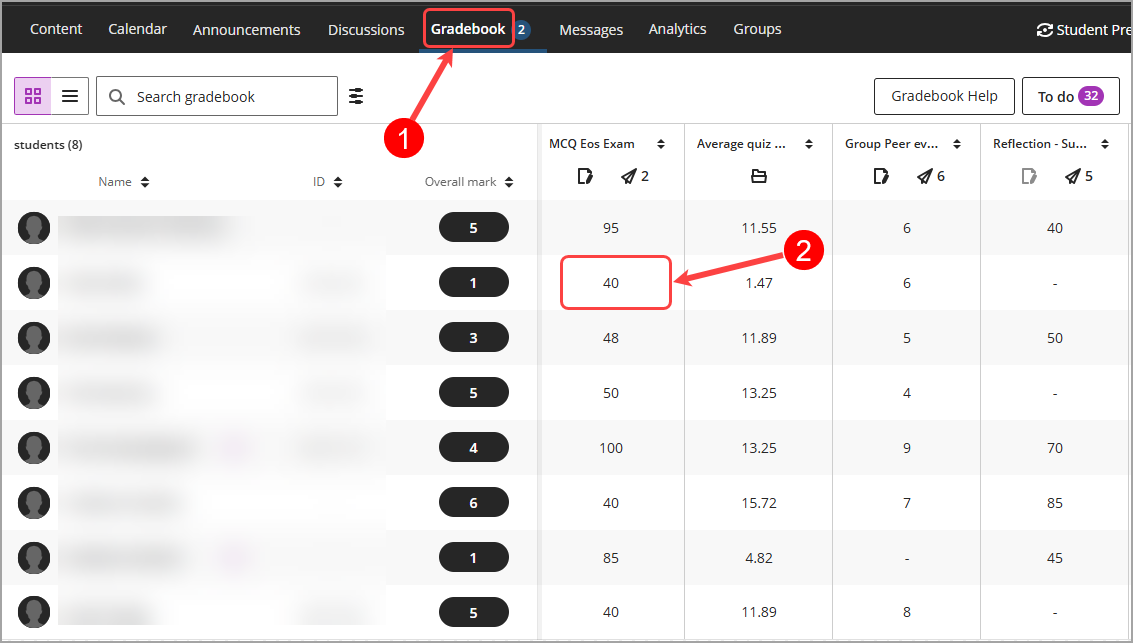Click avatar of student with overall mark 6
The width and height of the screenshot is (1133, 643).
[34, 502]
